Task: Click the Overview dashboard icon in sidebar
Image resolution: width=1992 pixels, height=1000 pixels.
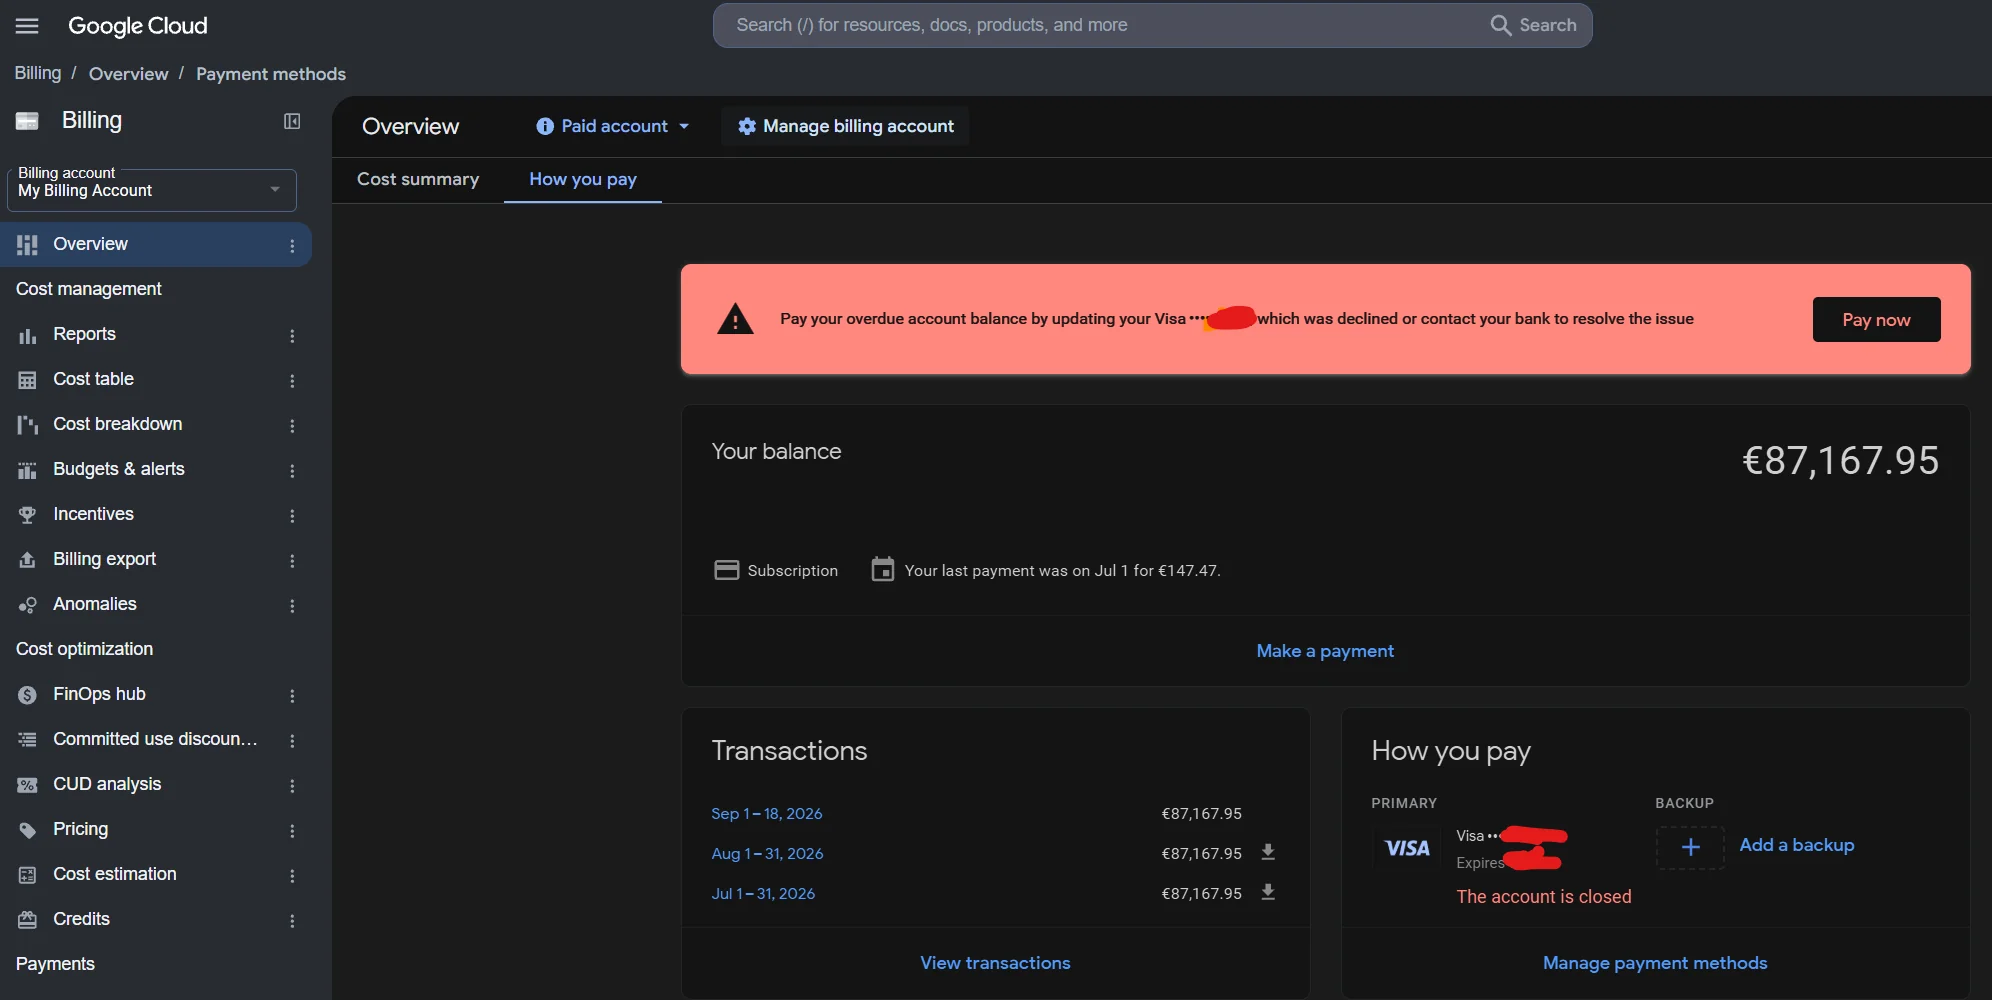Action: (27, 245)
